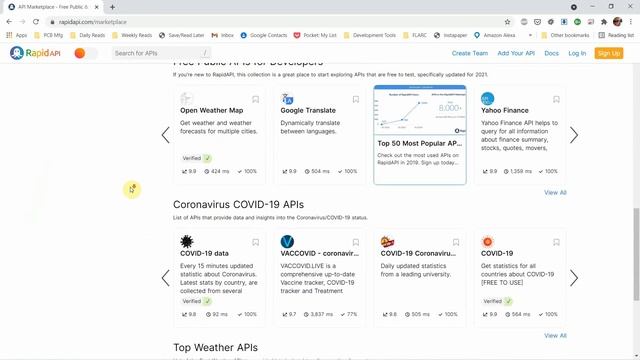Click the COVID-19 Coronavirus statistics icon
The image size is (640, 360).
[x=387, y=241]
